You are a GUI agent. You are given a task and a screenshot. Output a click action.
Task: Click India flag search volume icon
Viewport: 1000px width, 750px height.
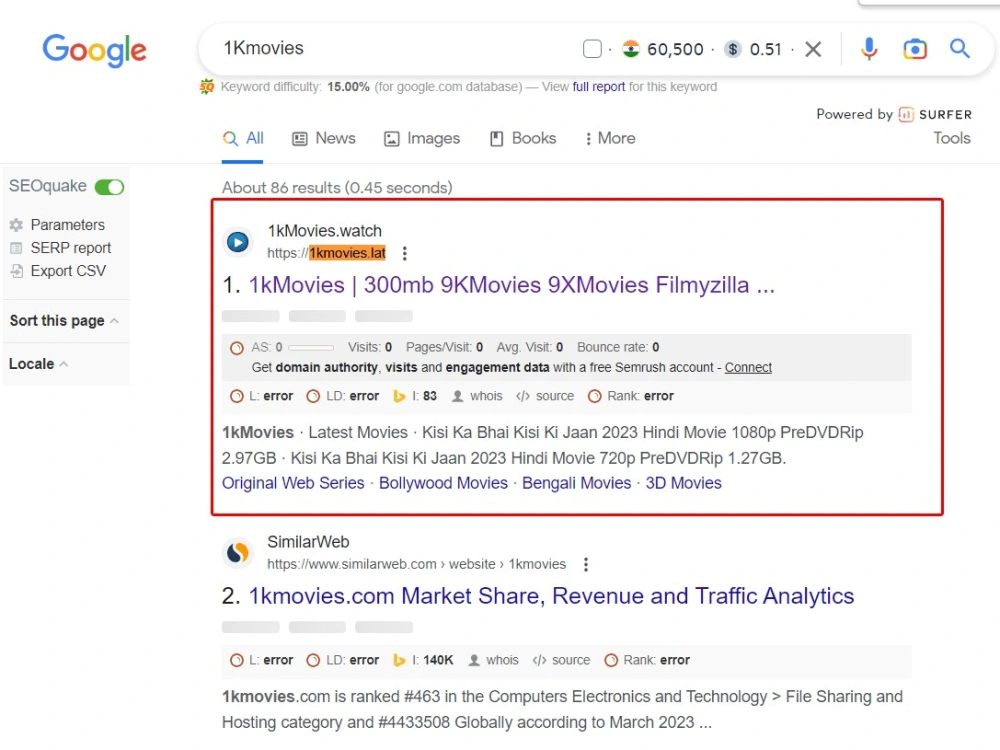click(x=631, y=49)
